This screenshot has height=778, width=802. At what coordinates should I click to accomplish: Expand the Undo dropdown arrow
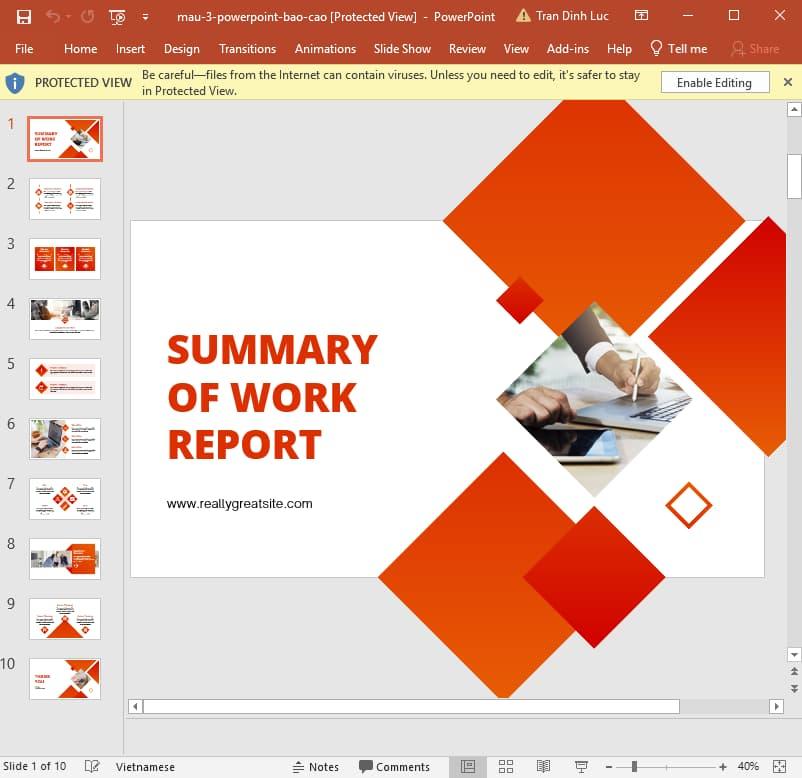coord(67,17)
